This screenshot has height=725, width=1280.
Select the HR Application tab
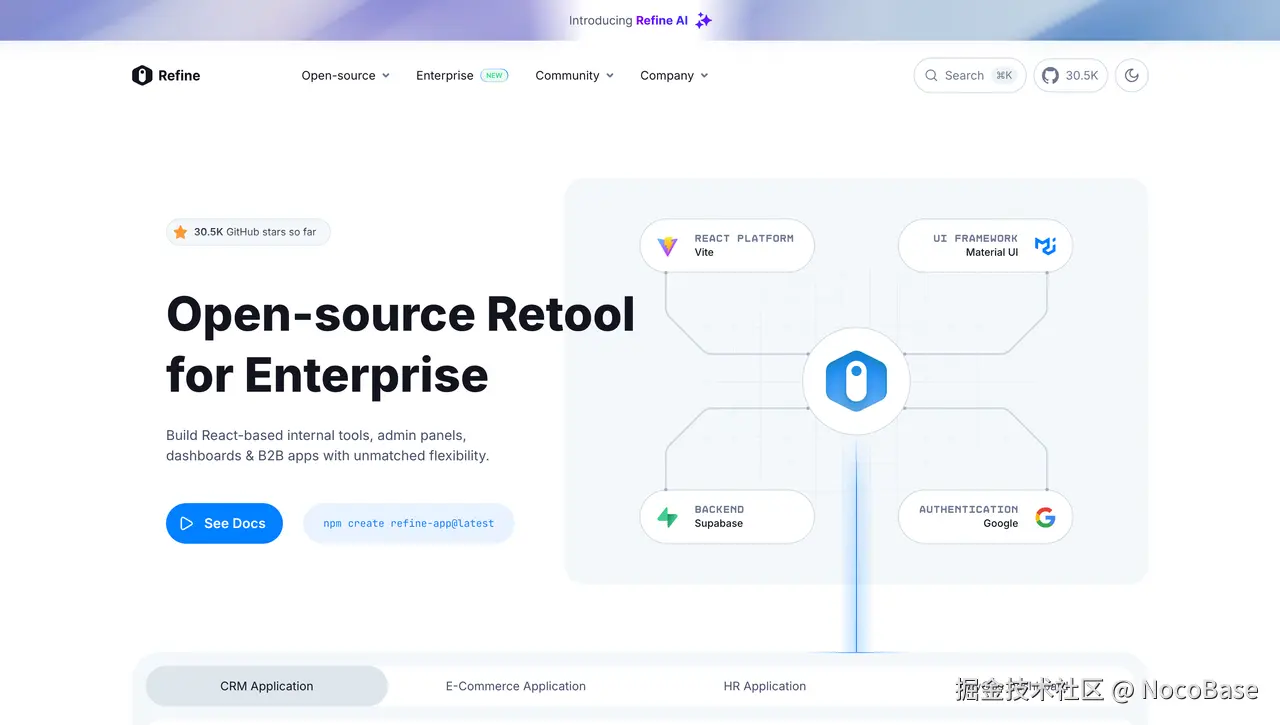tap(765, 686)
